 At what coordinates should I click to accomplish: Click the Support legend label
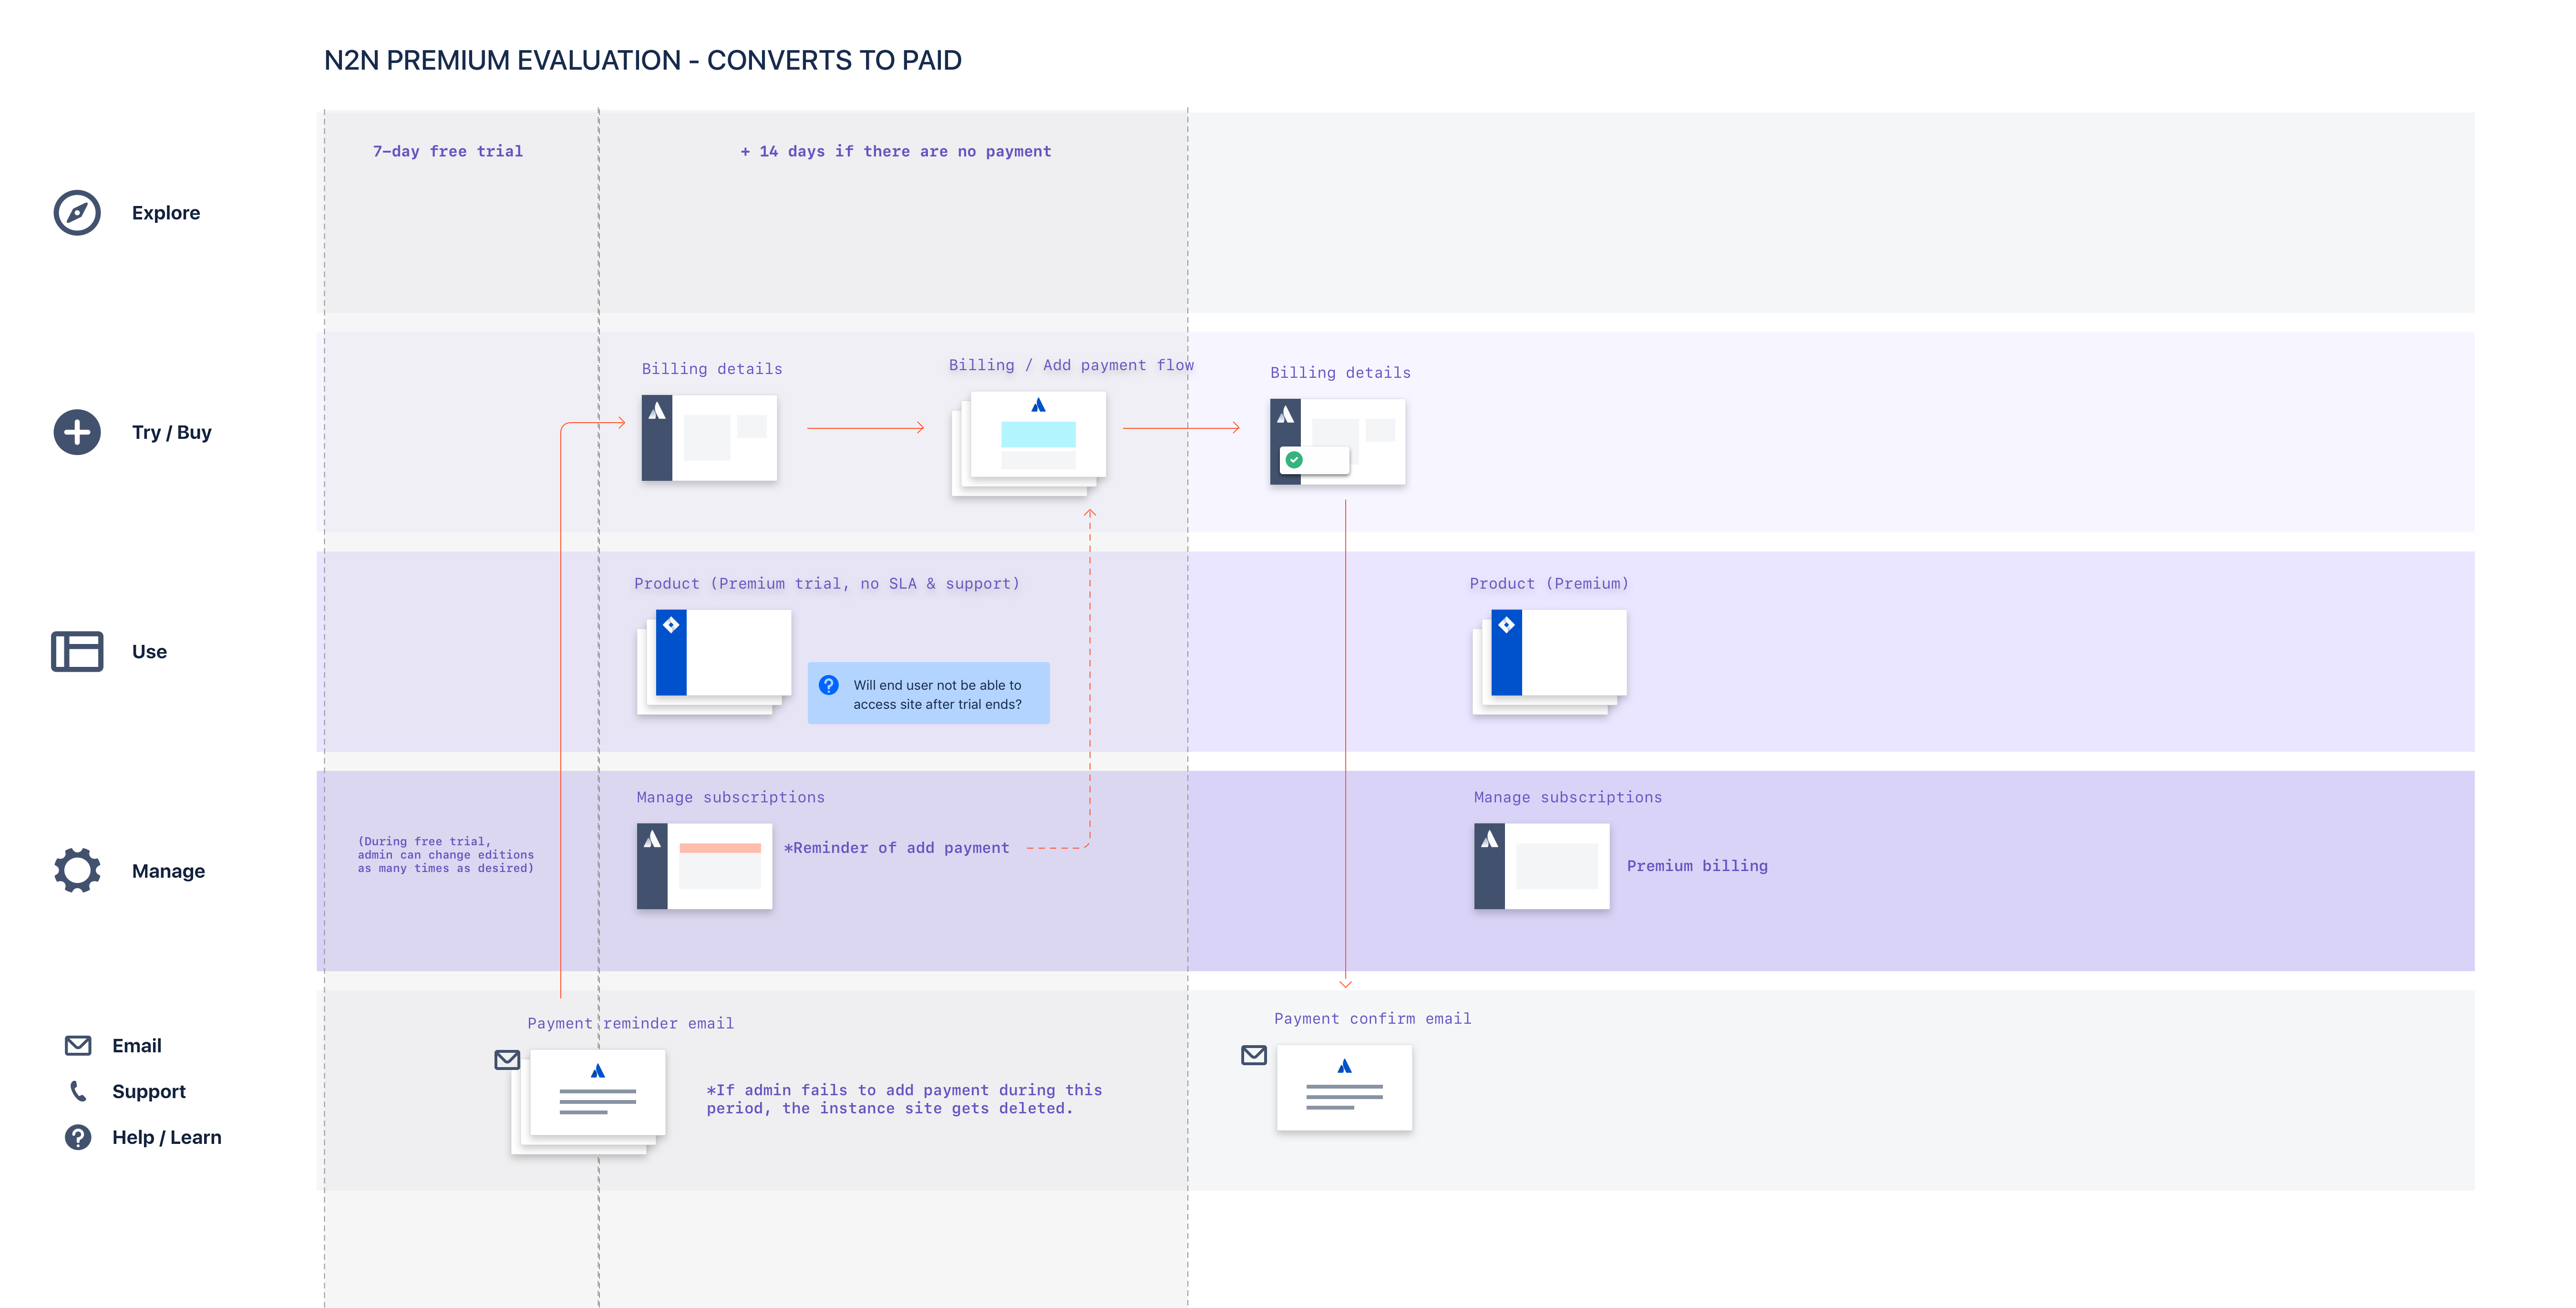pos(149,1091)
